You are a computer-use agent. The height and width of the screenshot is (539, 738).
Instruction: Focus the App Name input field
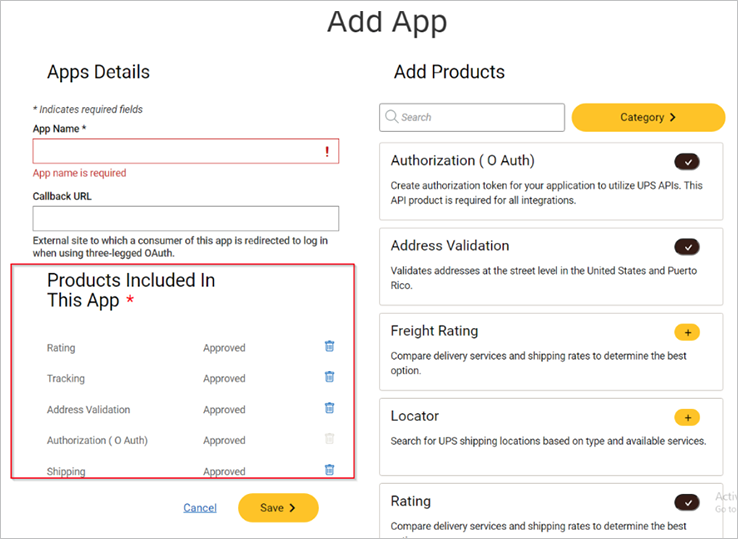click(186, 151)
